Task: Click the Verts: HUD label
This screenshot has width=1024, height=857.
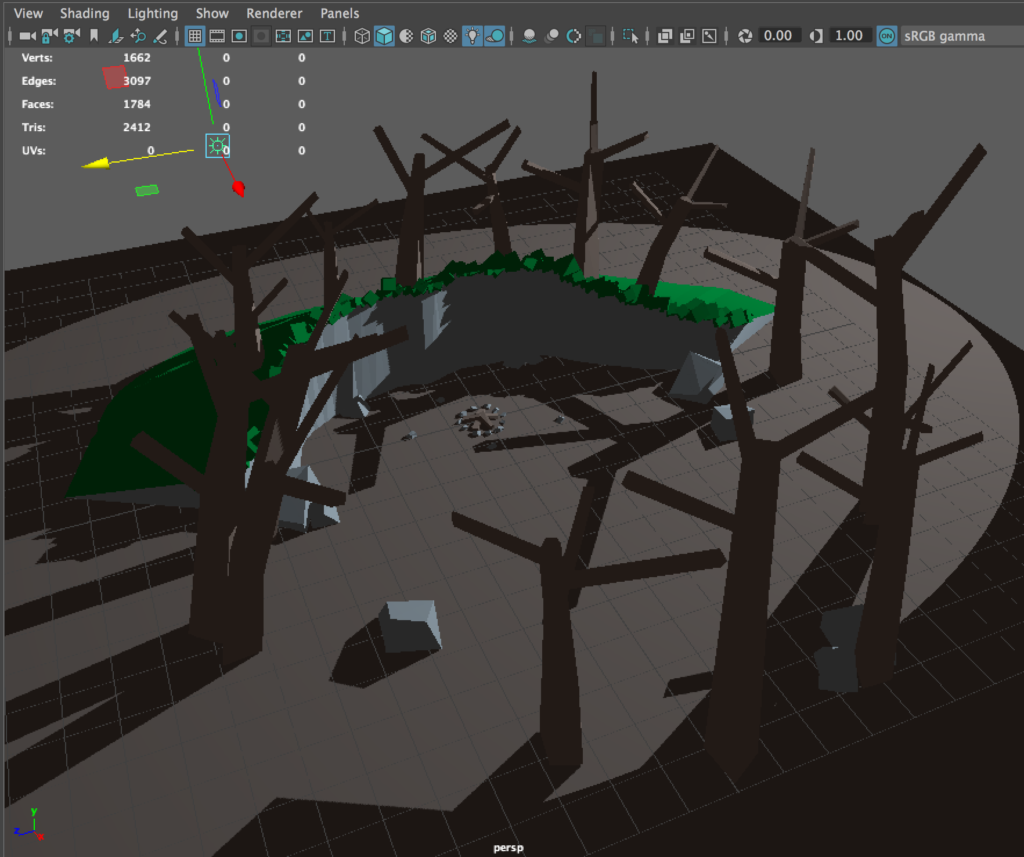Action: click(37, 57)
